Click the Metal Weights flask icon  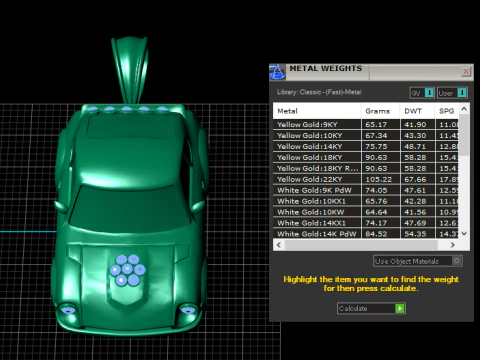click(x=277, y=72)
